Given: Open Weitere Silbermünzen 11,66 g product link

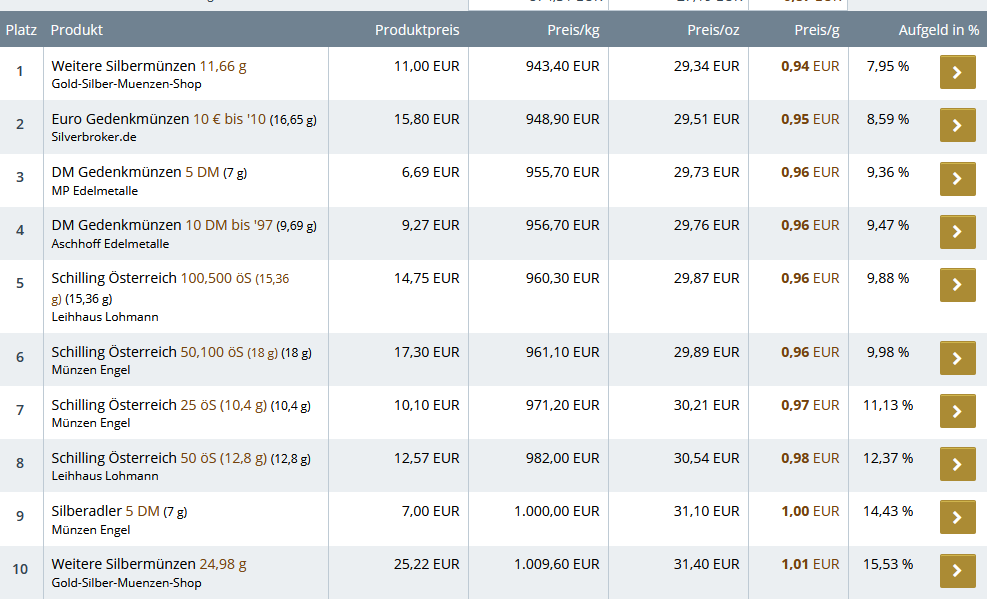Looking at the screenshot, I should click(x=149, y=66).
